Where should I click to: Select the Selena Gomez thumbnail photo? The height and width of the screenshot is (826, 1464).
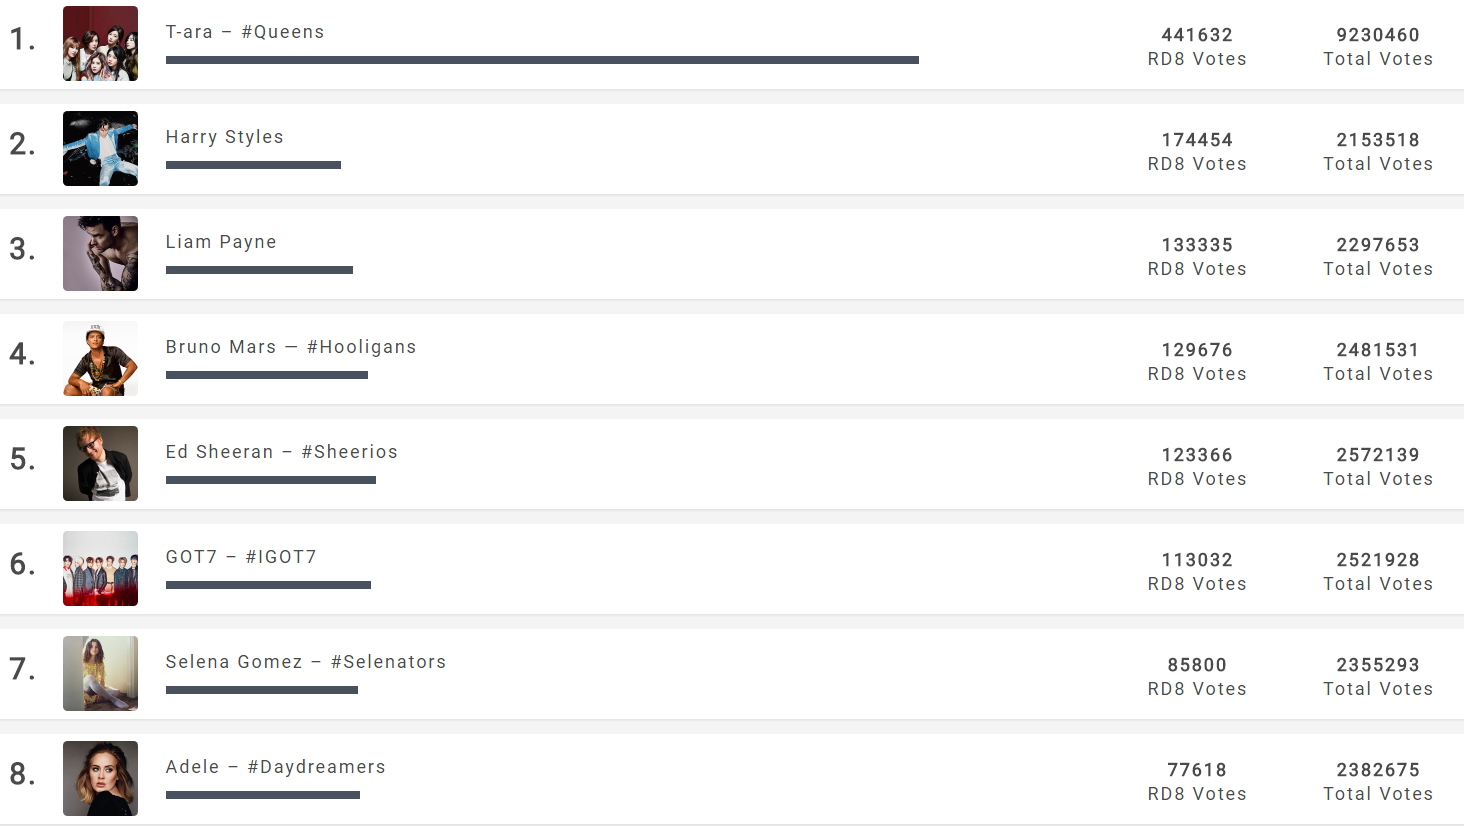click(100, 673)
